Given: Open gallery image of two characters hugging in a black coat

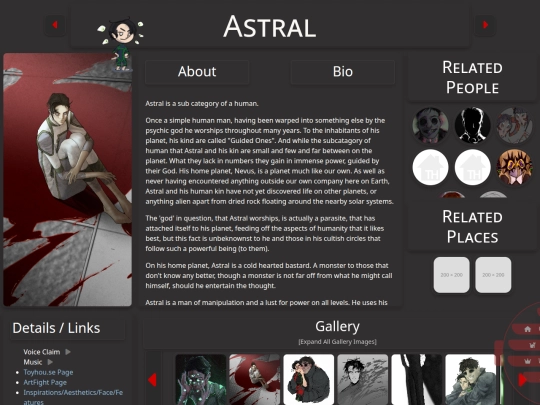Looking at the screenshot, I should click(309, 380).
